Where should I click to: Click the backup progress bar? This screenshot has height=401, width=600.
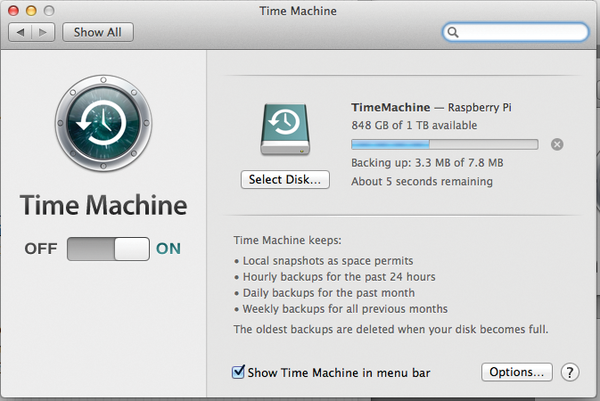click(445, 144)
